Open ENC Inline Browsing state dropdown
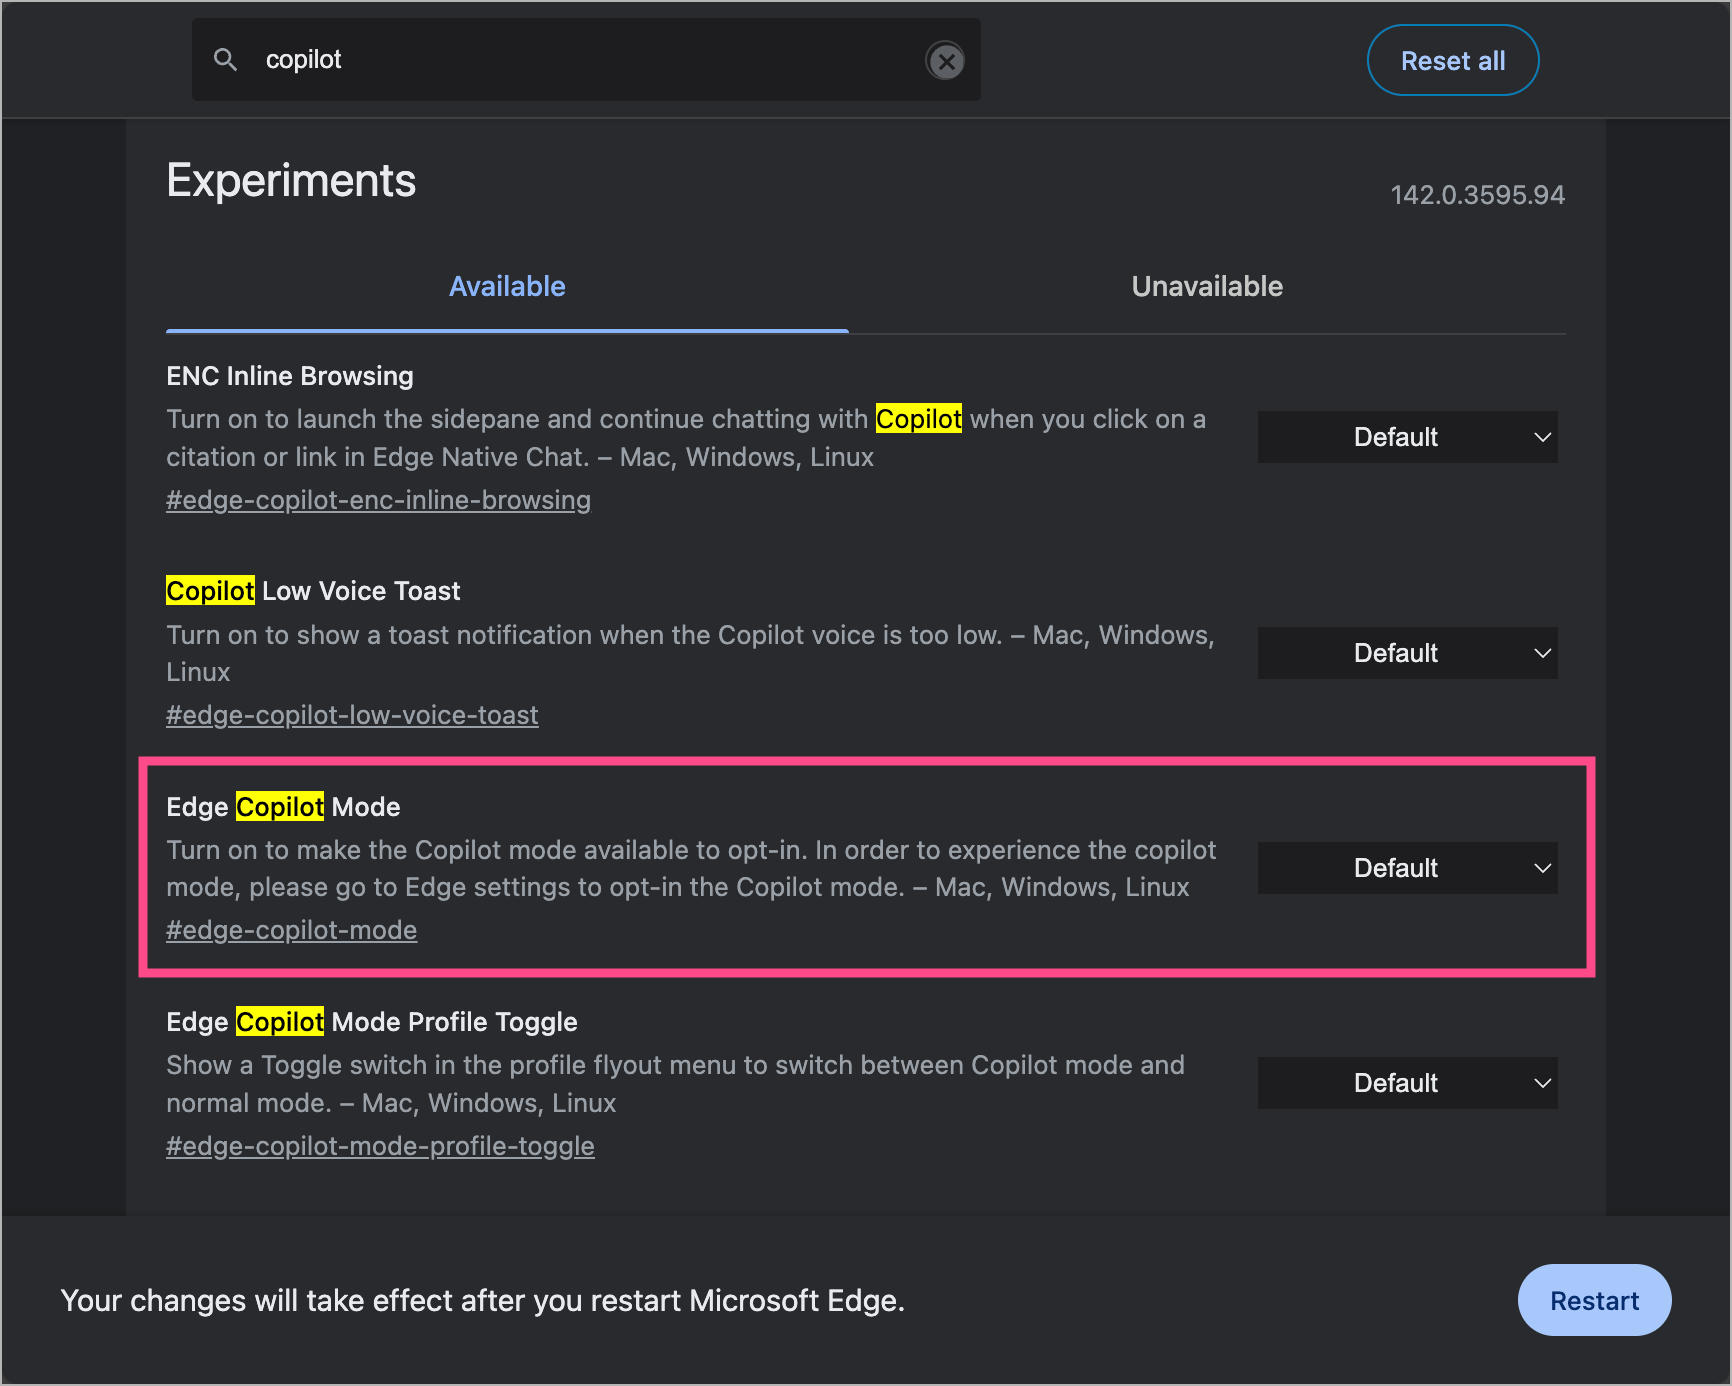The image size is (1732, 1386). [1407, 437]
